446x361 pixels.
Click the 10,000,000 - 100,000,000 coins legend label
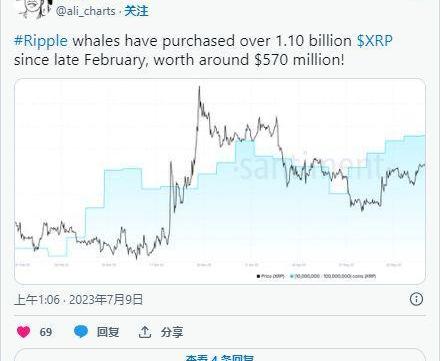(335, 276)
